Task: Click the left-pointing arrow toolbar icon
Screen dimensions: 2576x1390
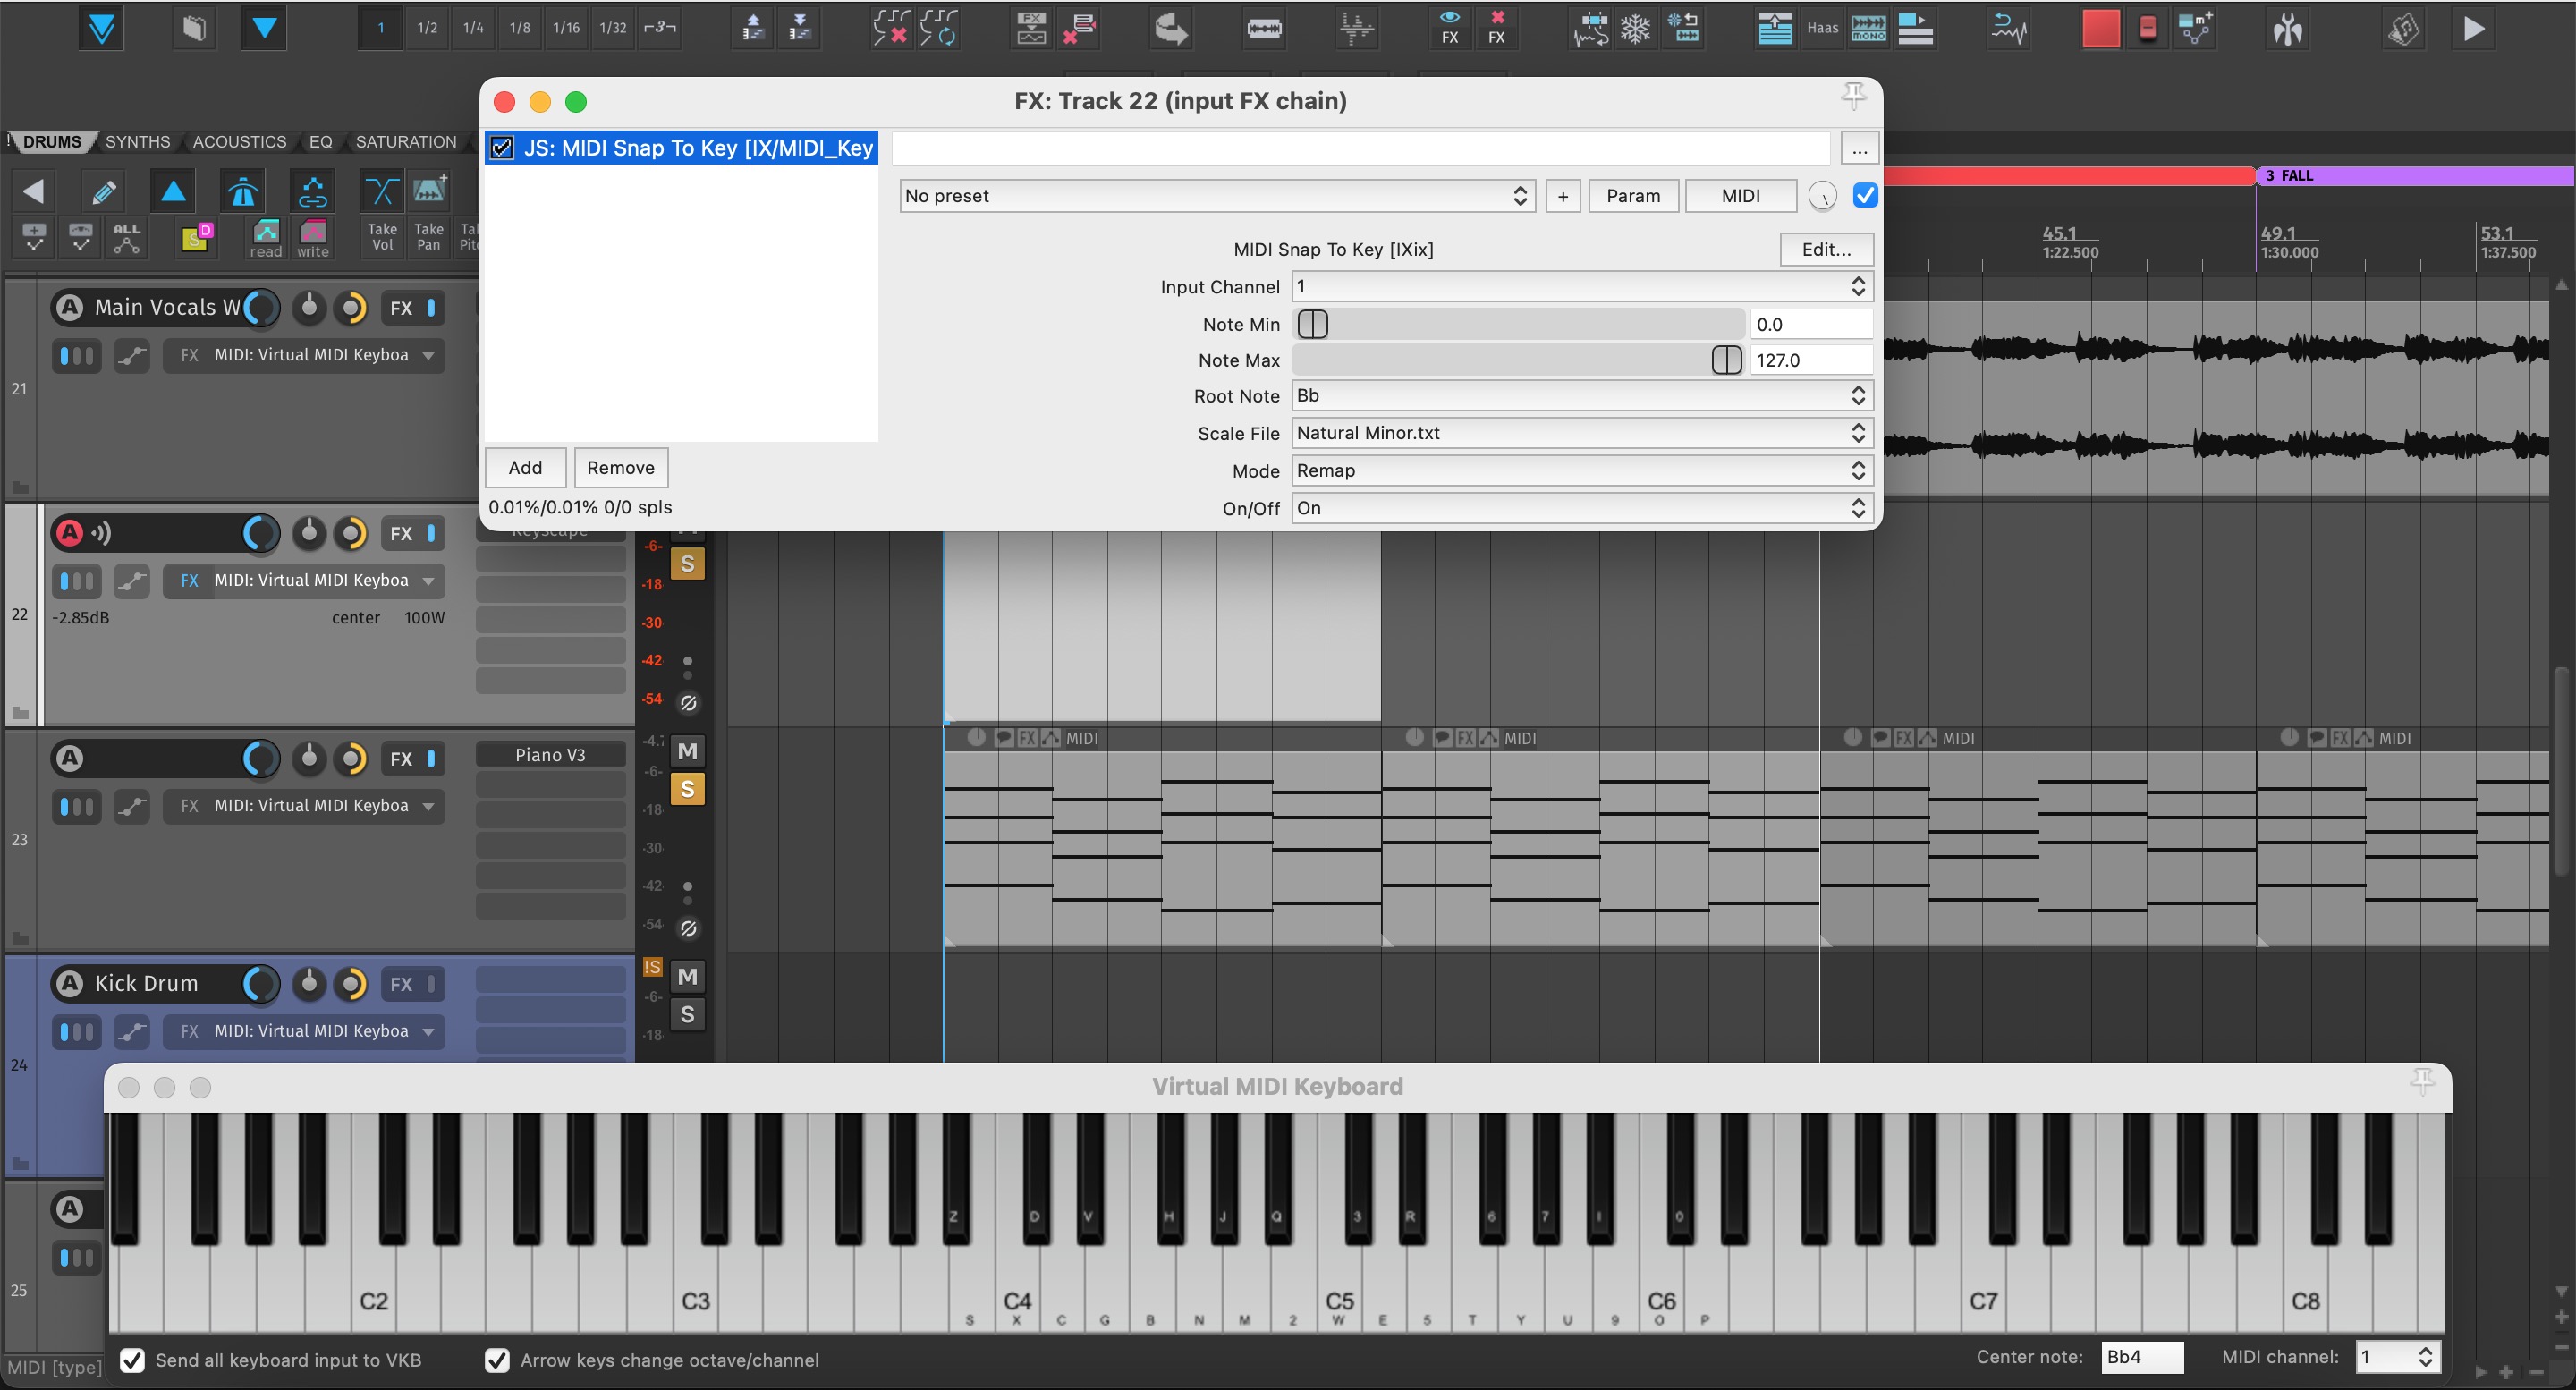Action: [33, 191]
